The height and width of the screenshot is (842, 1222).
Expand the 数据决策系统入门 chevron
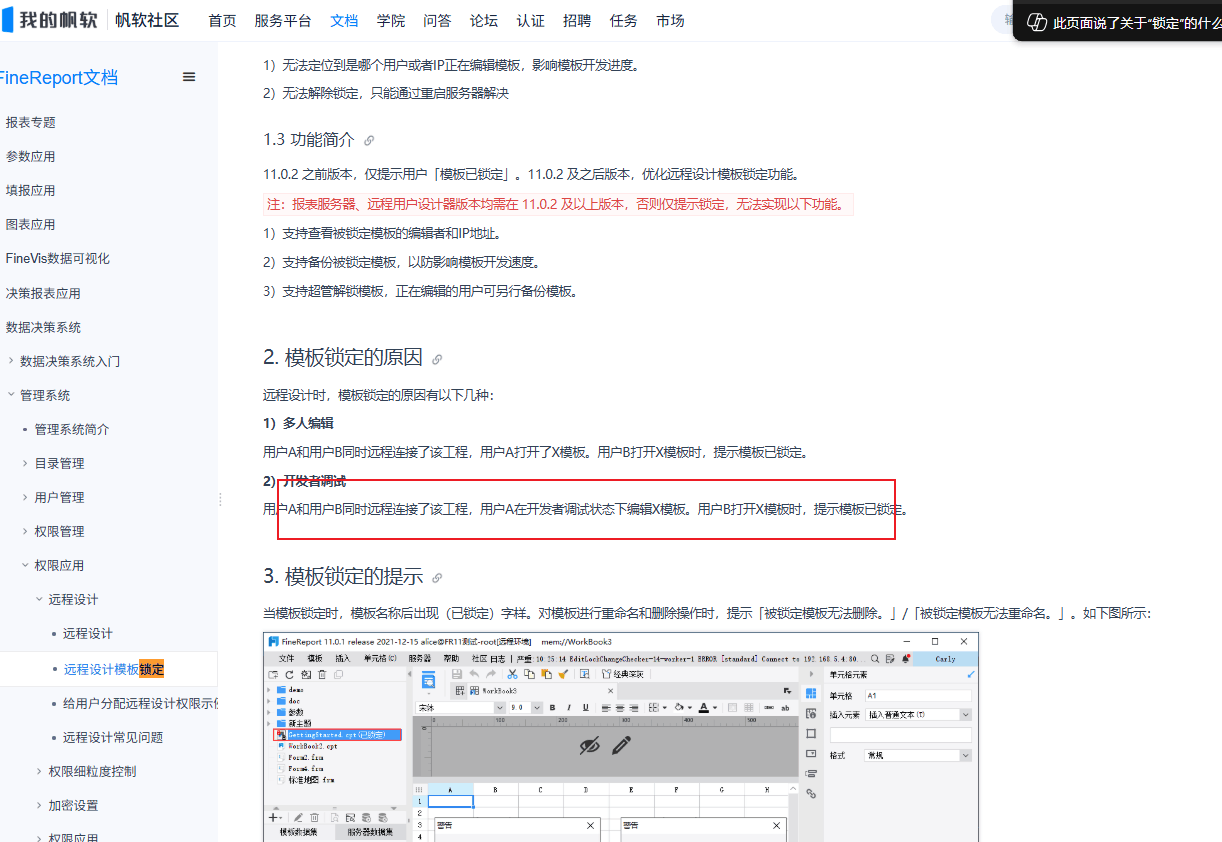coord(11,361)
